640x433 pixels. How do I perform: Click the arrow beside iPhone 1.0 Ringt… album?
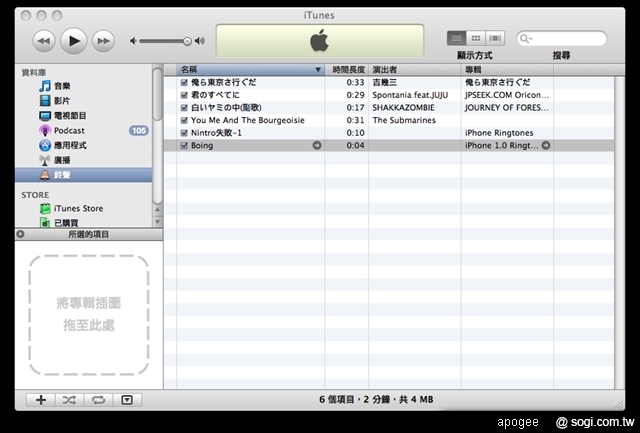[546, 145]
